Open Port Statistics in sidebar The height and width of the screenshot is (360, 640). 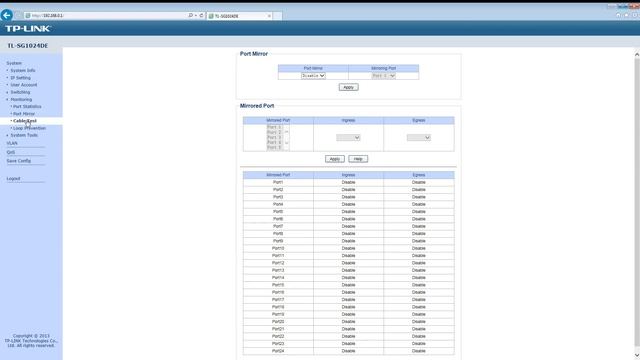(x=27, y=107)
